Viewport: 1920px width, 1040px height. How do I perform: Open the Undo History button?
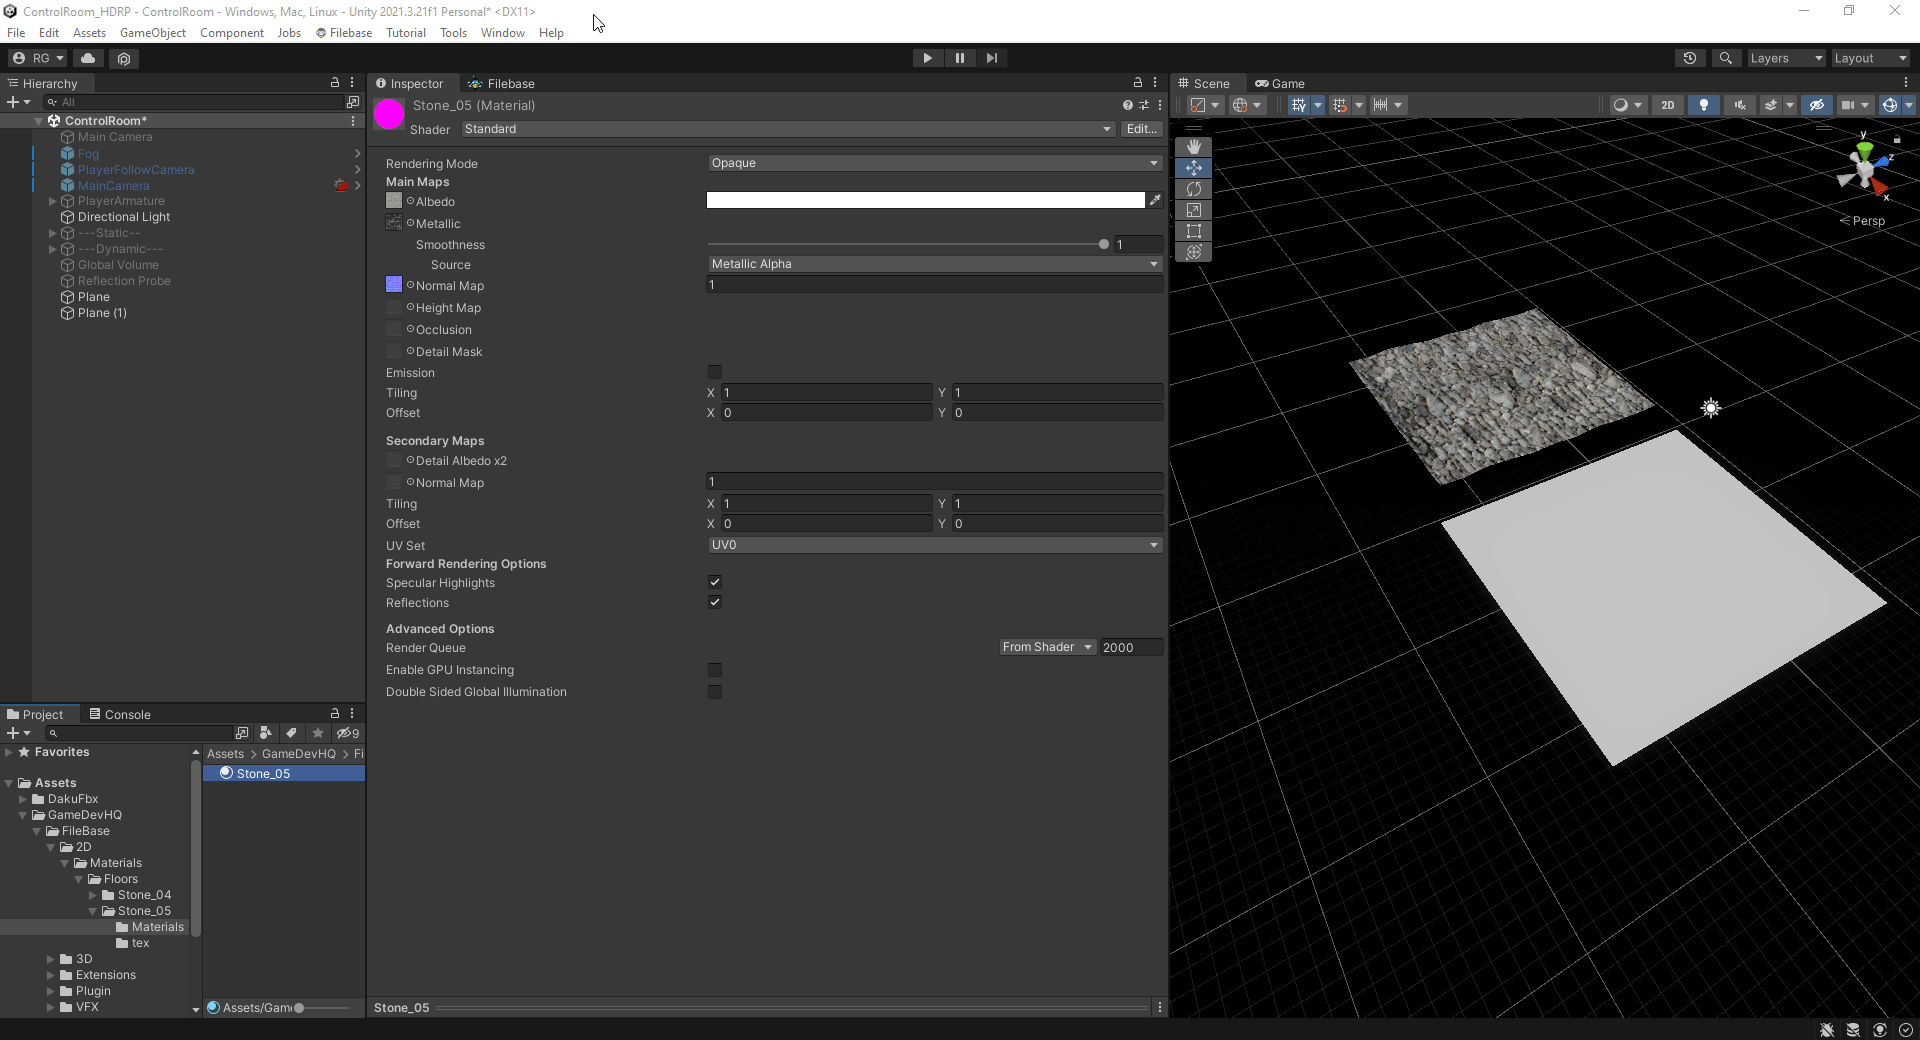(x=1690, y=58)
